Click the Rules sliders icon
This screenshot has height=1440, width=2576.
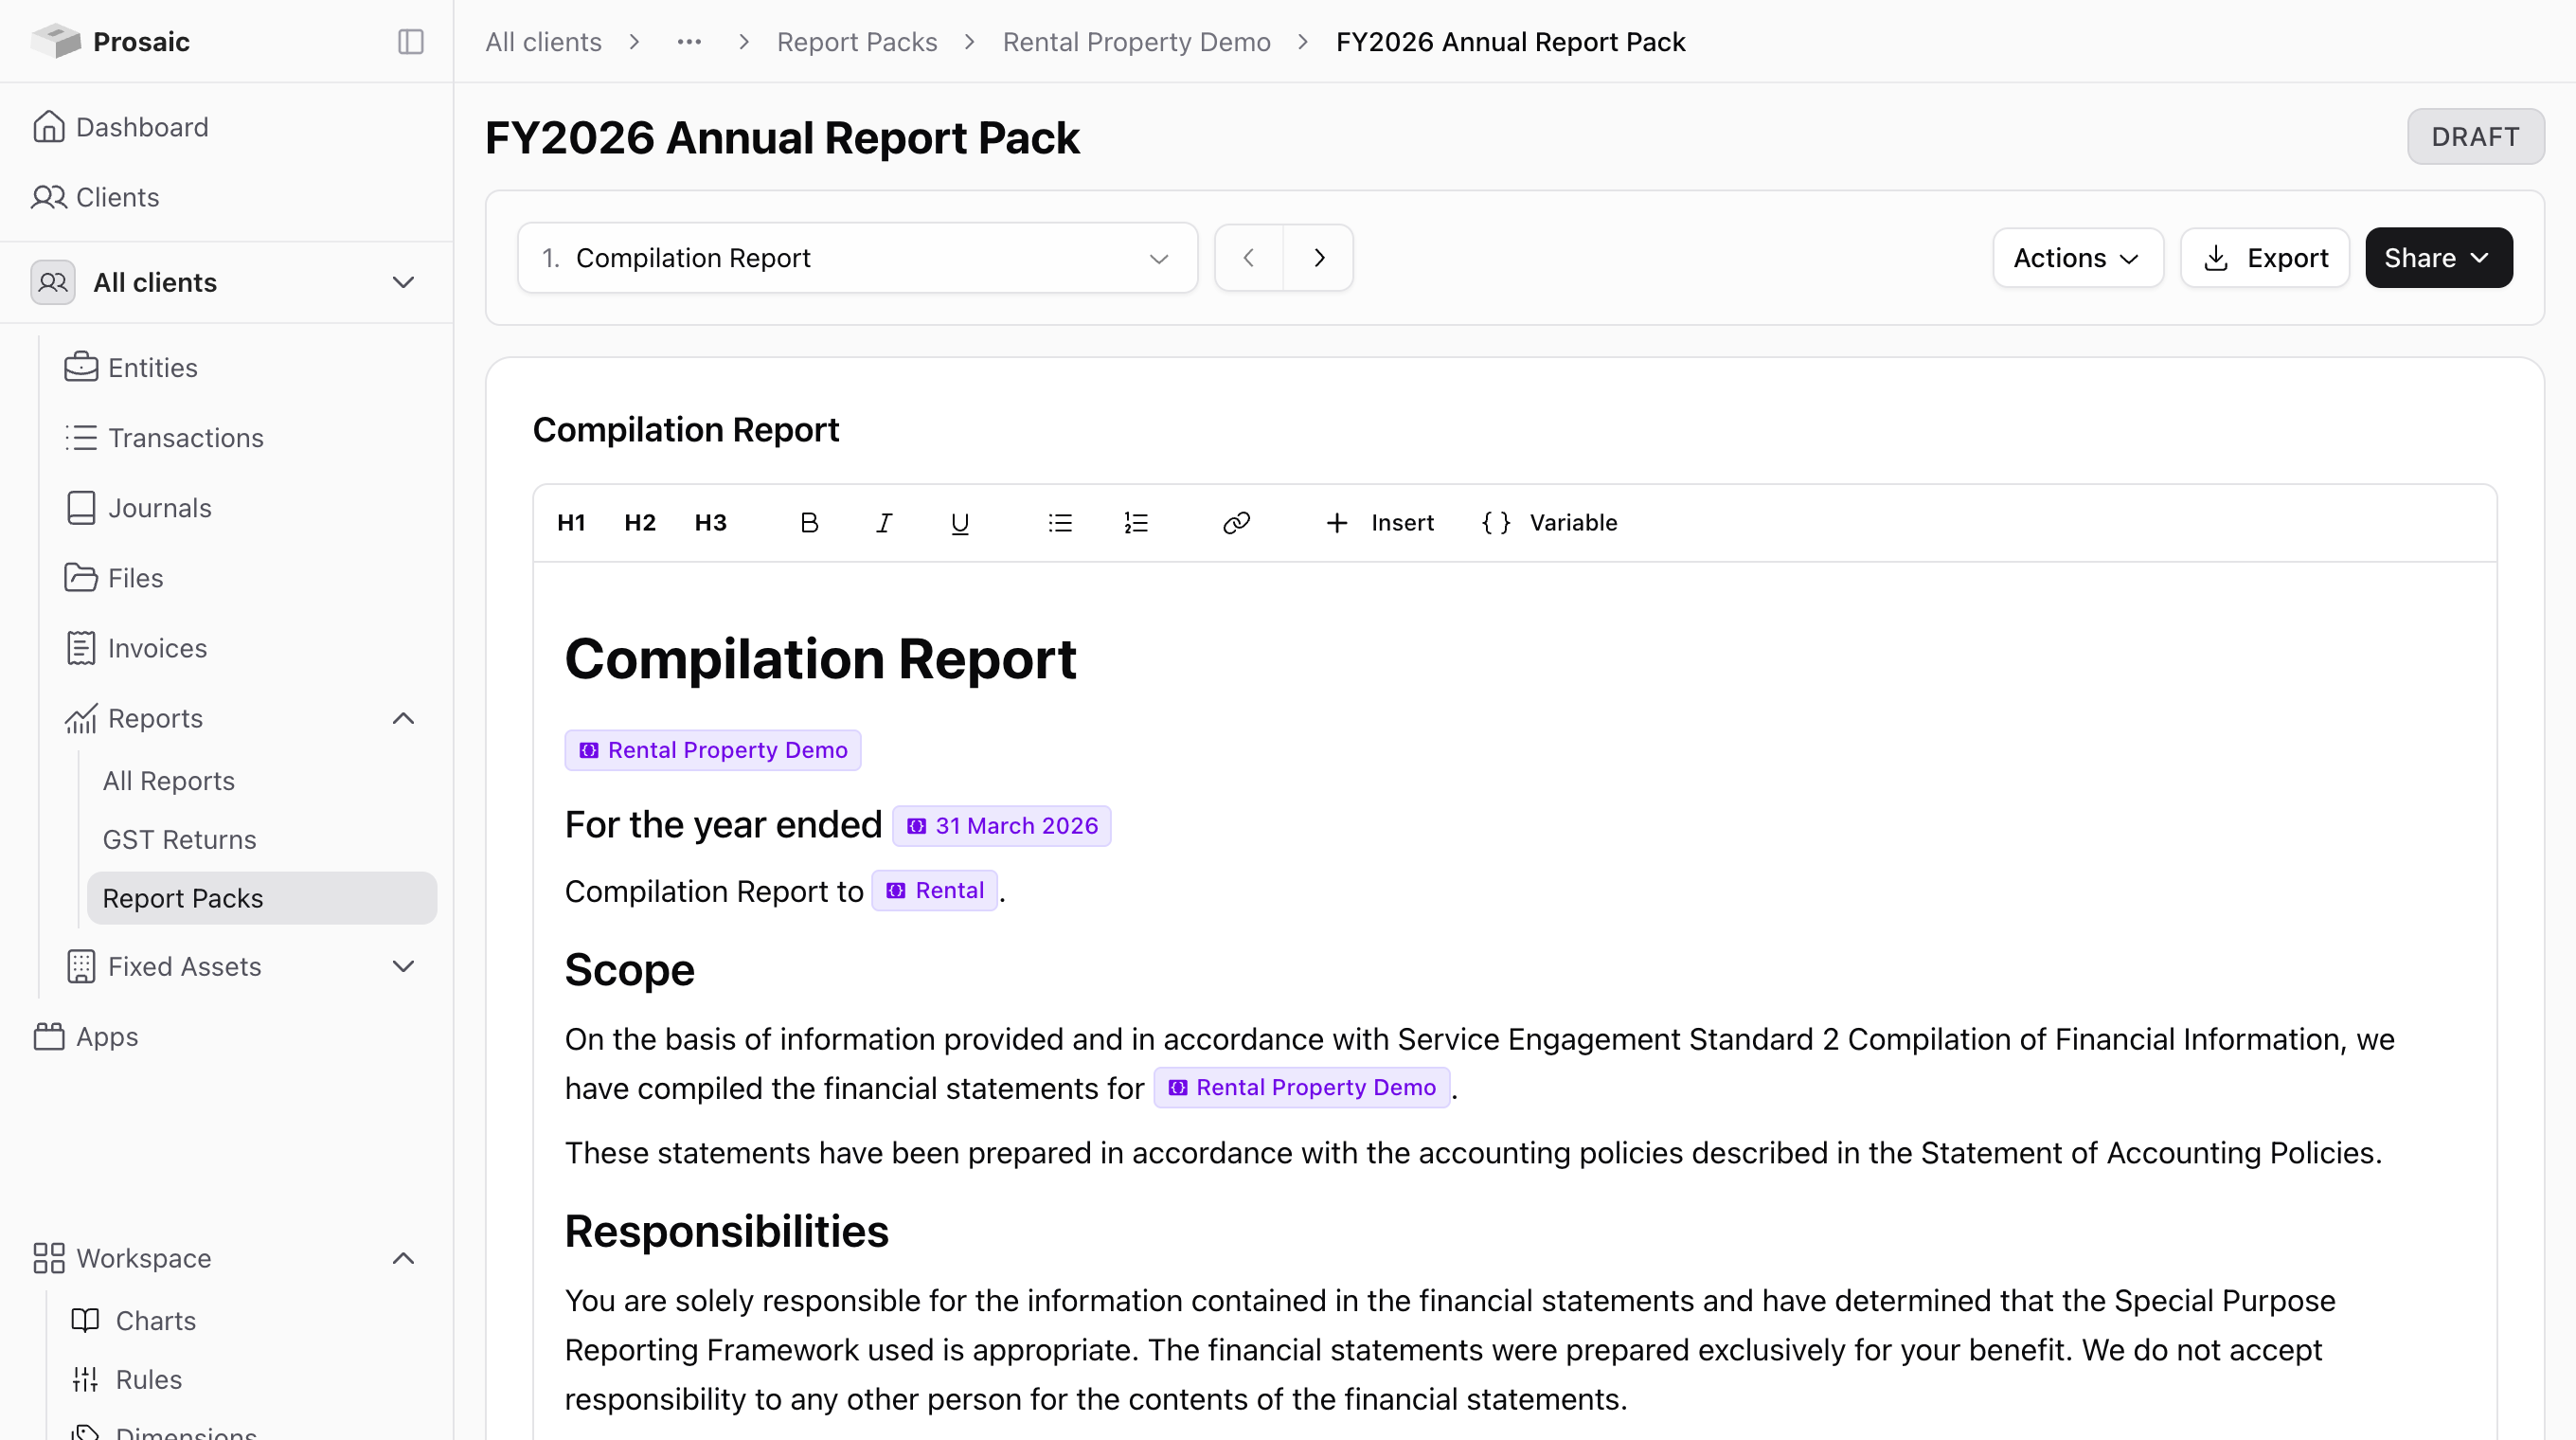click(85, 1379)
